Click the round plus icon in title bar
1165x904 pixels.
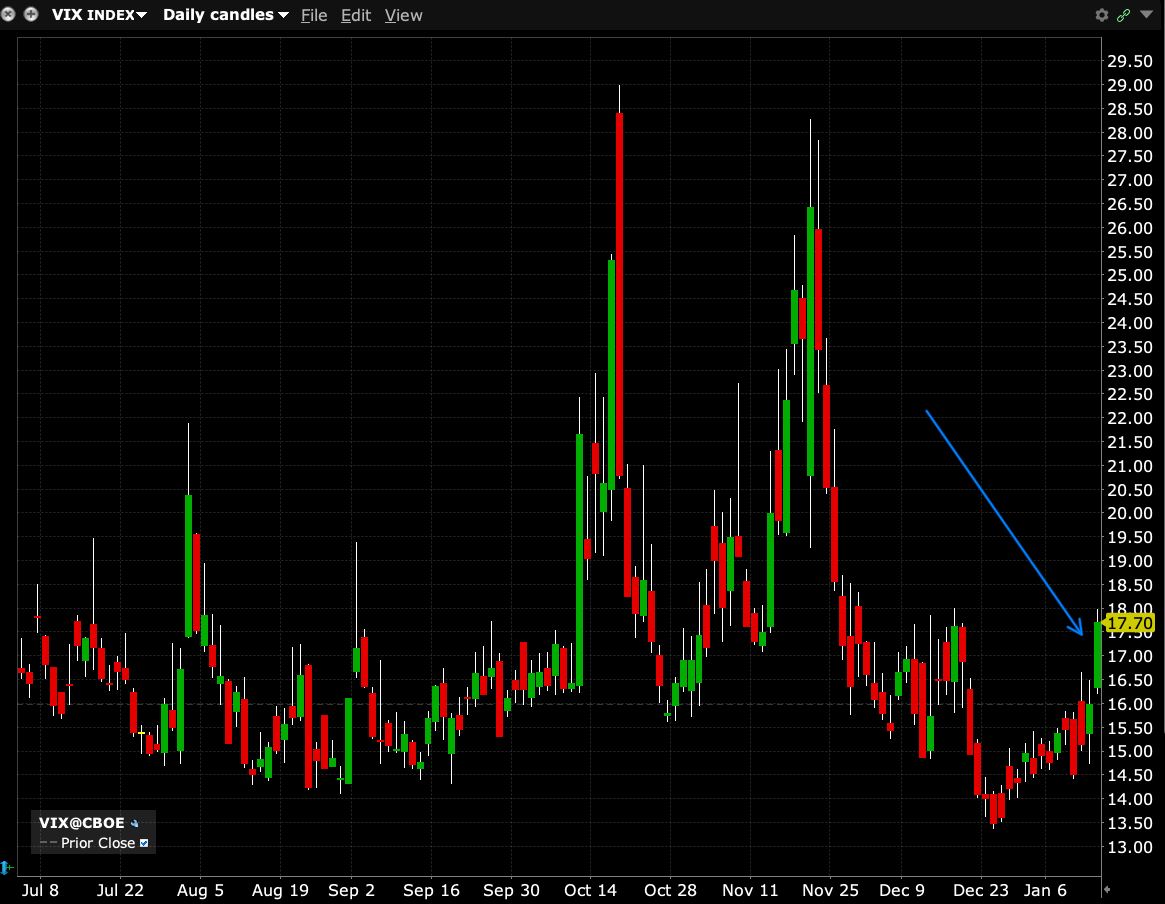pyautogui.click(x=31, y=15)
